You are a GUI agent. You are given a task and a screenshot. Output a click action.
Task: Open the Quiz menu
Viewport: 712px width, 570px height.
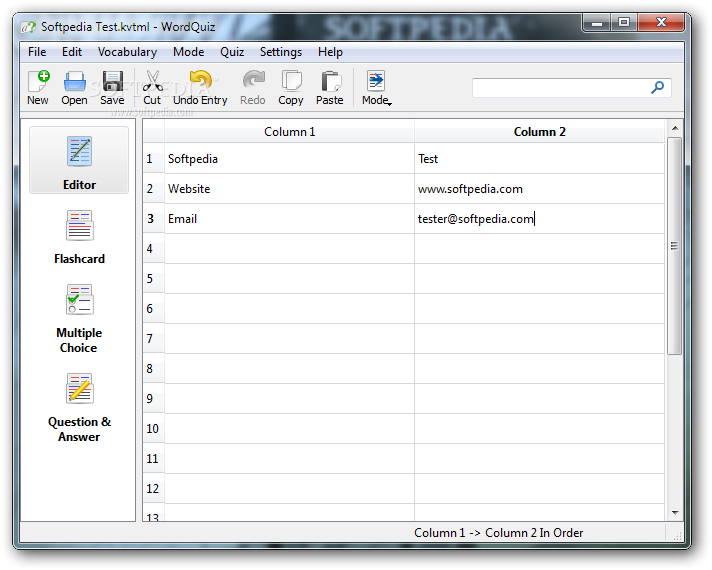pos(232,52)
